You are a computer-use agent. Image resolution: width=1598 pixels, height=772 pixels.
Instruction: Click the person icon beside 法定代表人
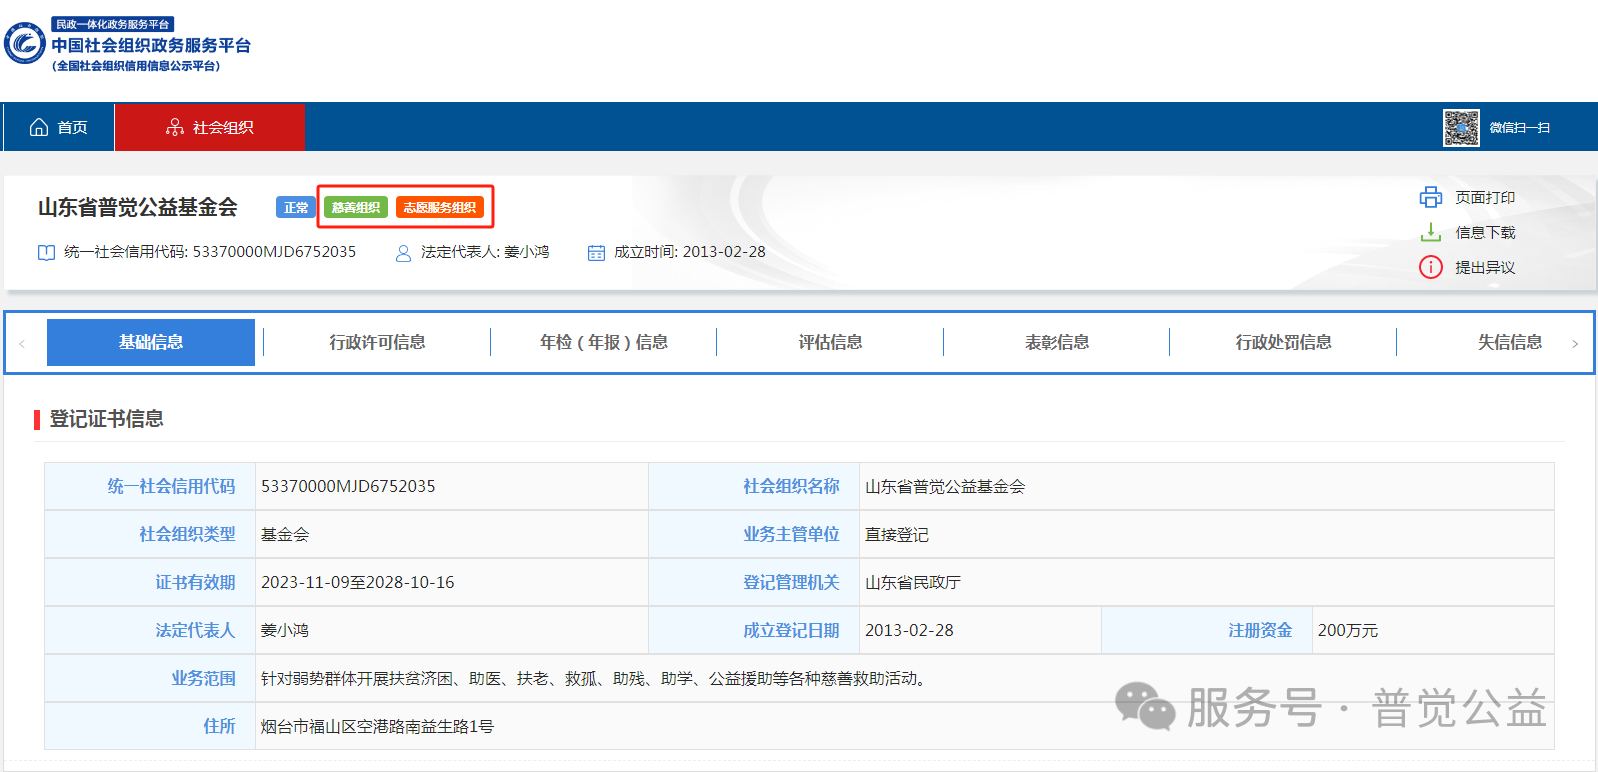coord(403,253)
